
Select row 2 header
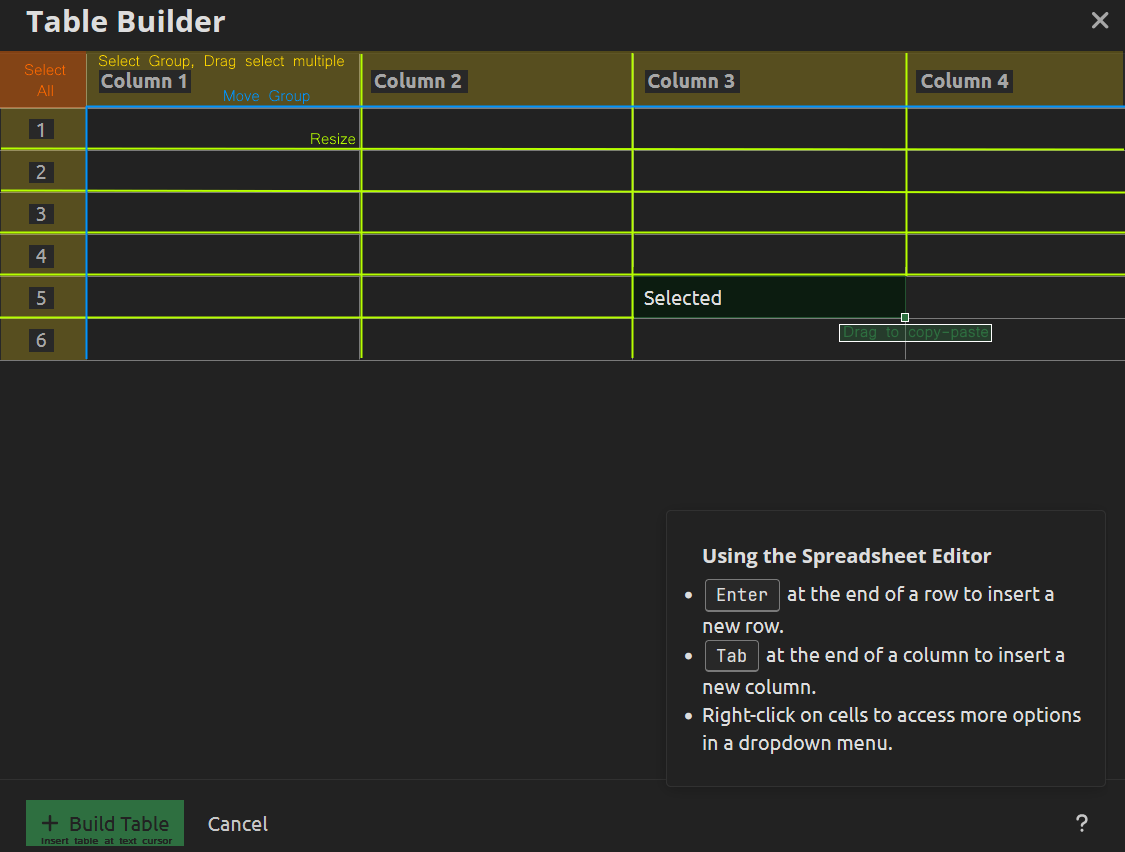click(43, 171)
